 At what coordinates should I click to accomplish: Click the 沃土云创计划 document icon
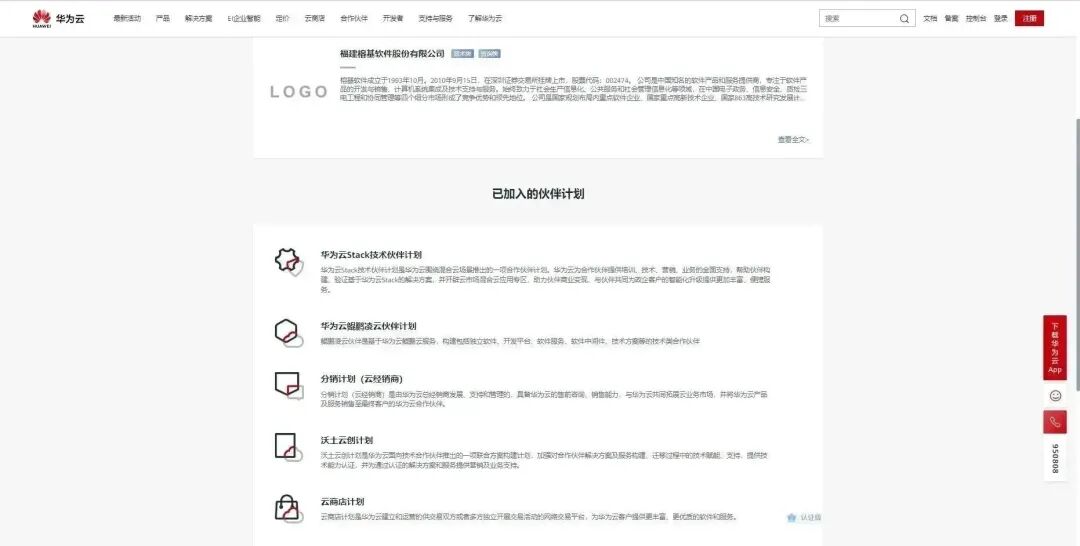tap(289, 447)
